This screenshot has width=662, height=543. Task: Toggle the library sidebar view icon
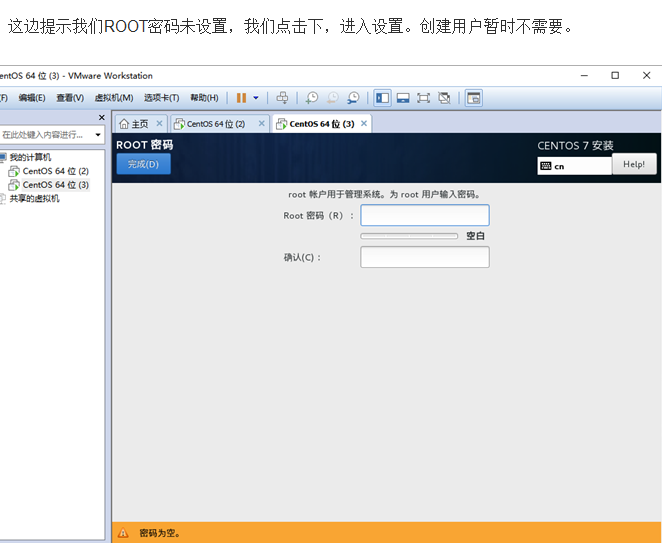point(383,98)
